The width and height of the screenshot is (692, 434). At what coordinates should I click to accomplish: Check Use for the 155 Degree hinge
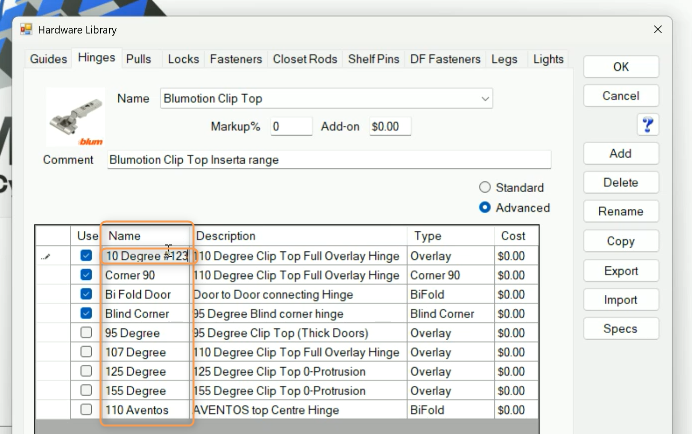pos(86,390)
